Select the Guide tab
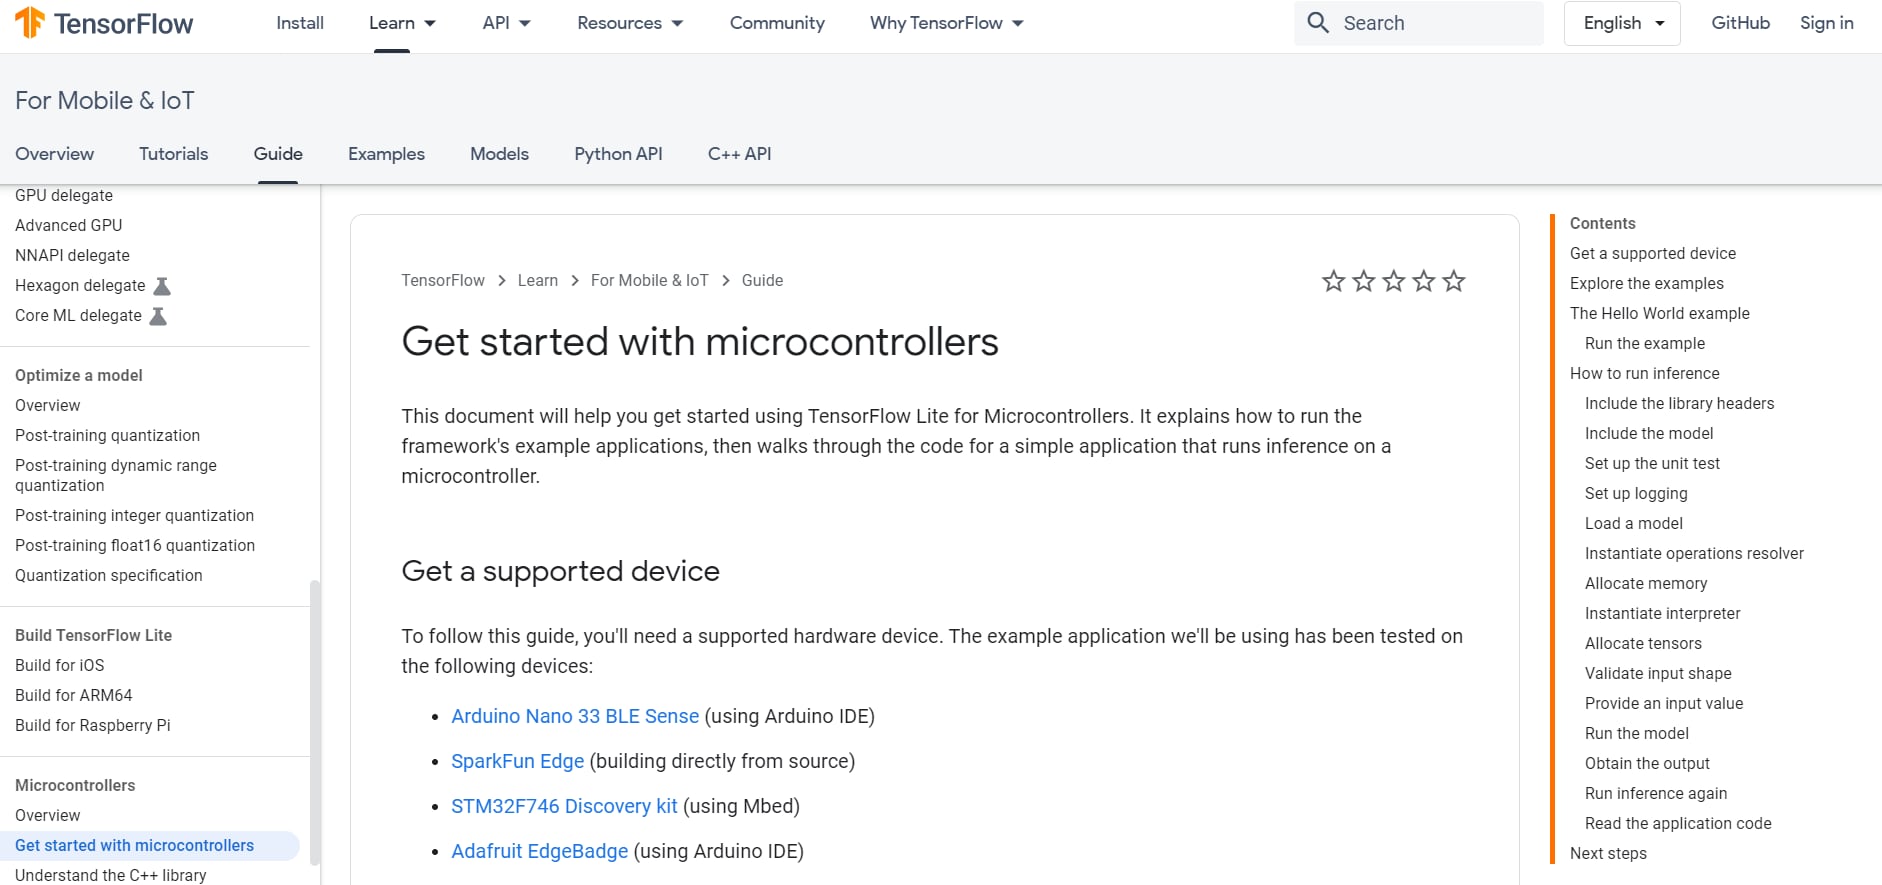Viewport: 1882px width, 885px height. (x=278, y=154)
